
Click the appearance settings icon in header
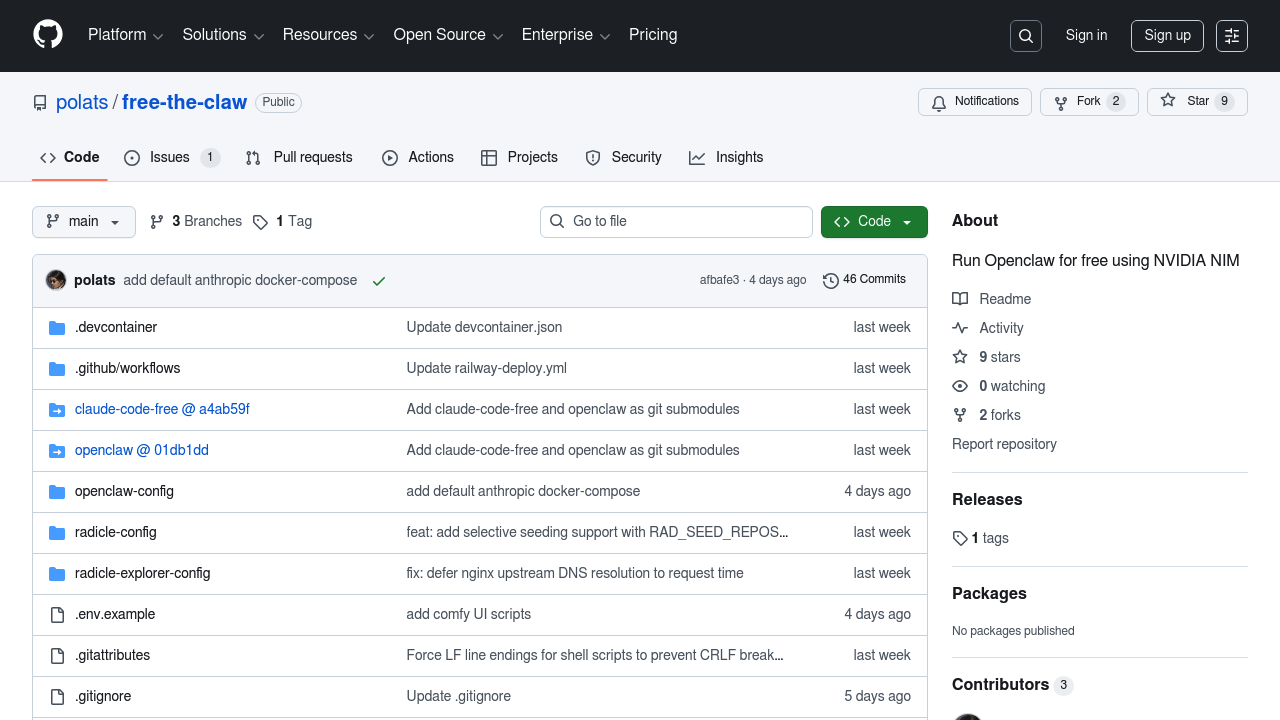(x=1232, y=36)
